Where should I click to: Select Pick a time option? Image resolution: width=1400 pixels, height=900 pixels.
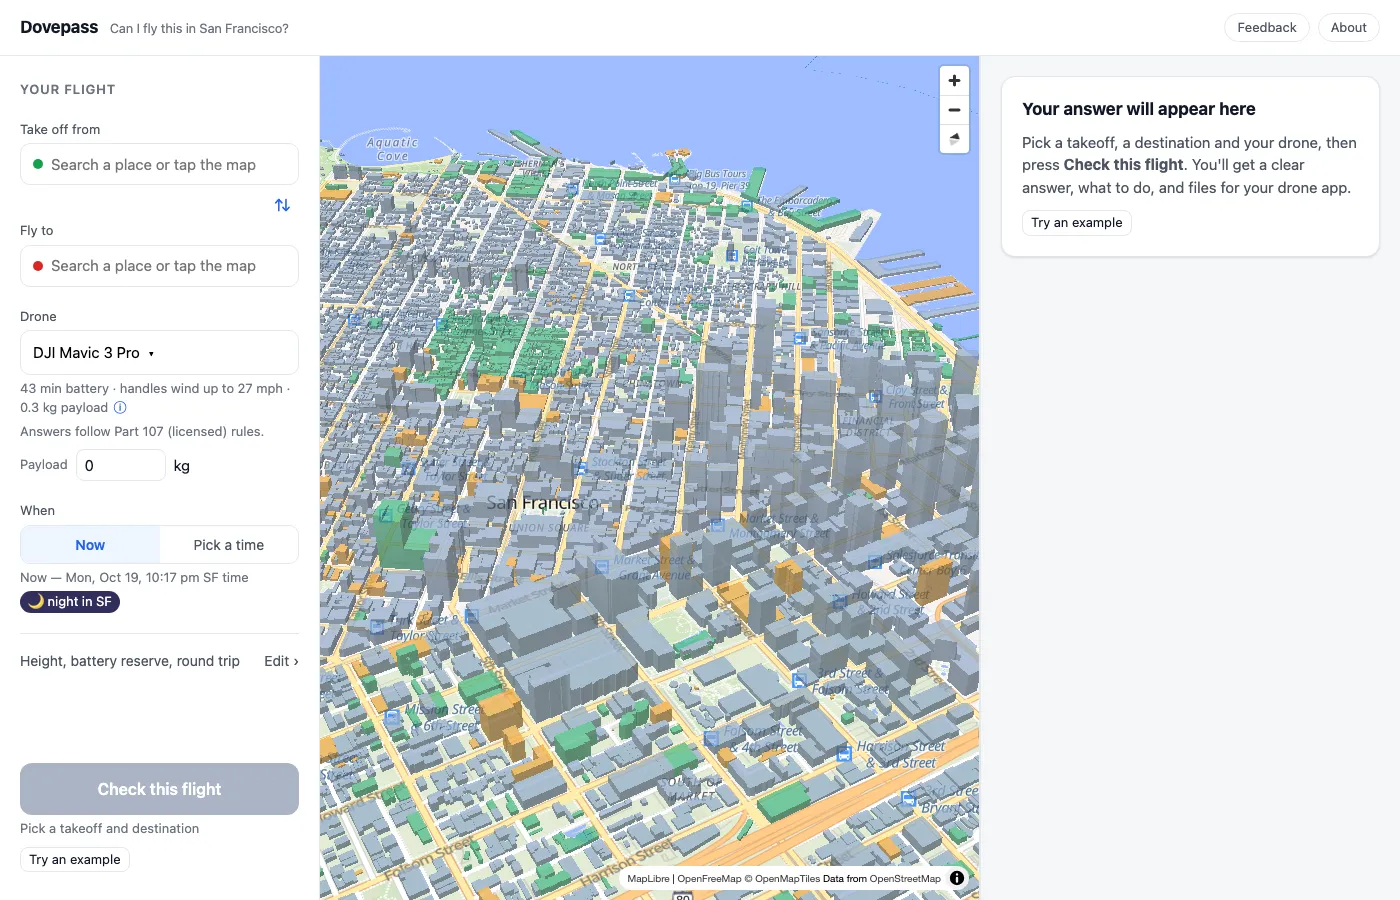click(229, 545)
